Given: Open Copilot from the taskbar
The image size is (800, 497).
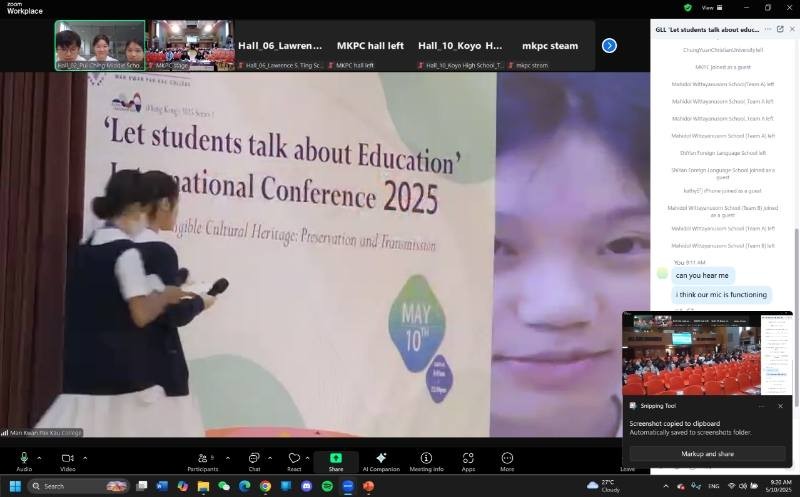Looking at the screenshot, I should 183,486.
